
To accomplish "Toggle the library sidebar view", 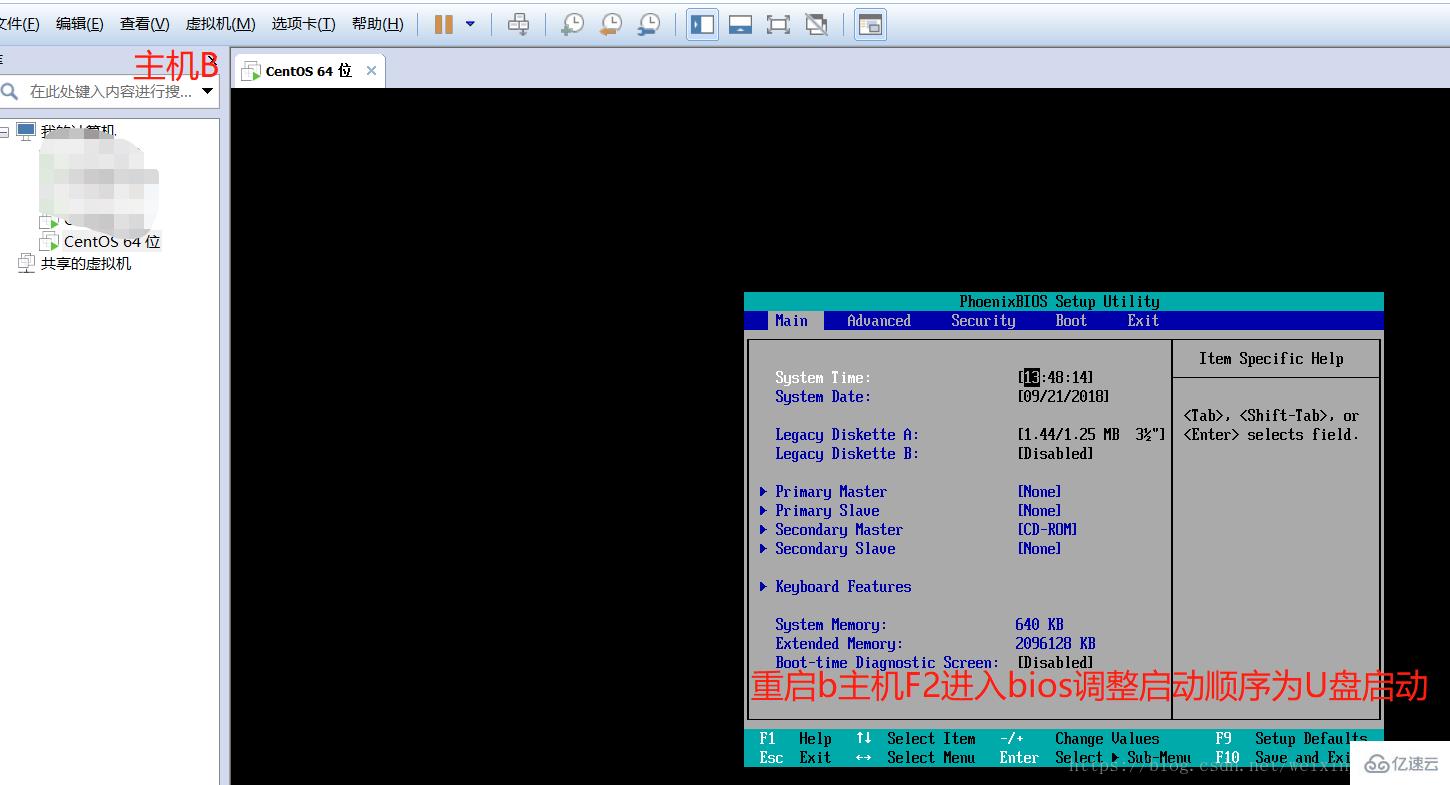I will tap(703, 24).
